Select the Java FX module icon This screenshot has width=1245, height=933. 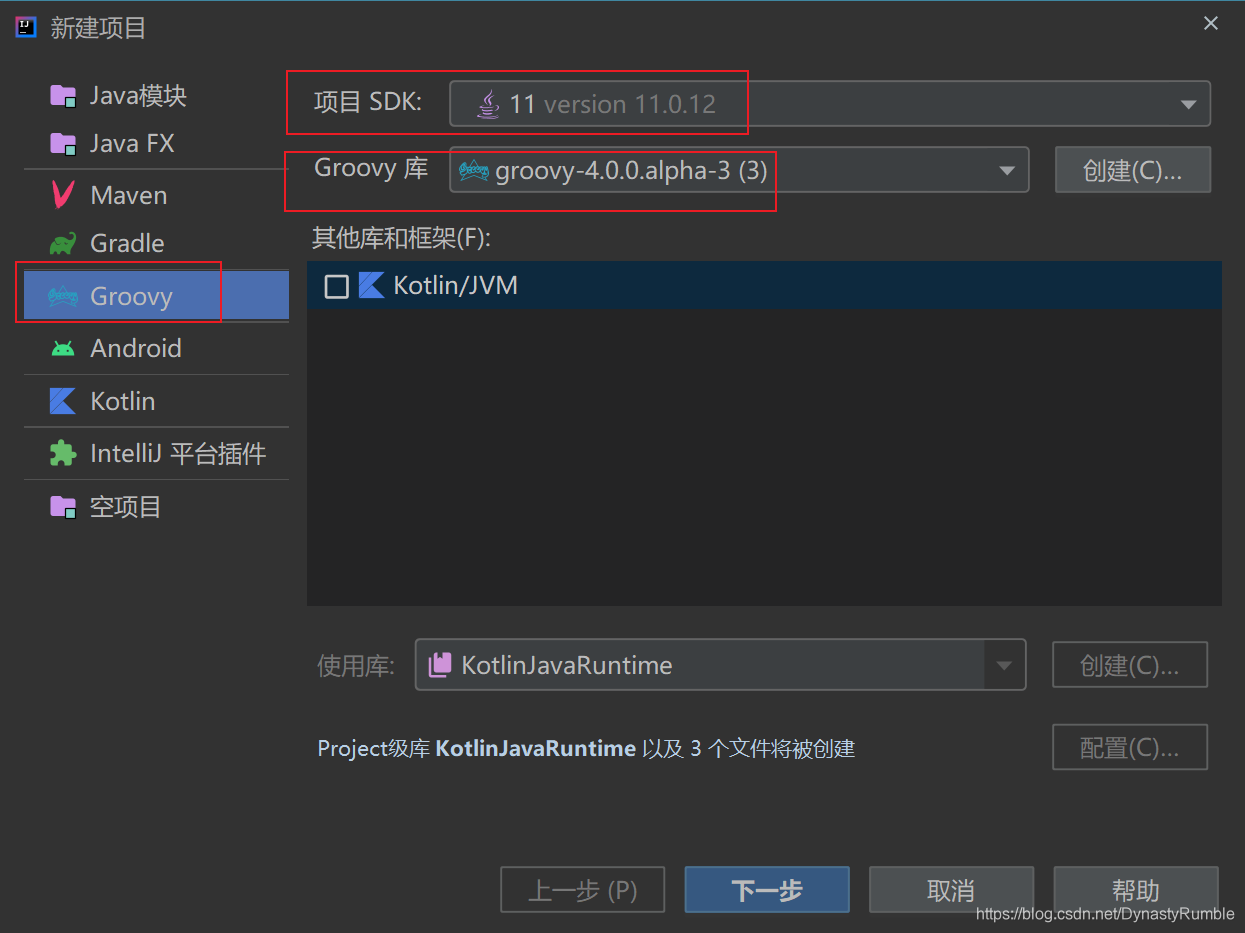pos(62,142)
